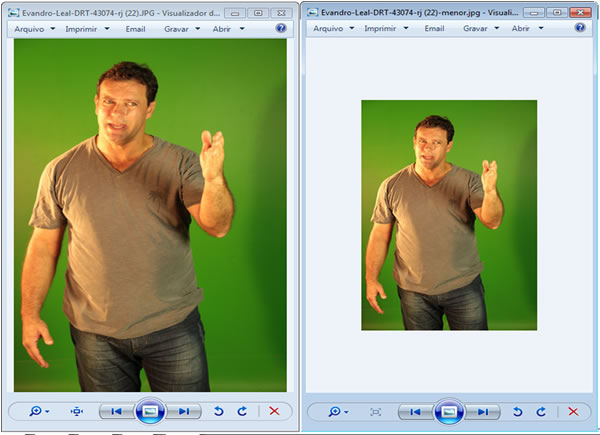
Task: Start slideshow in right viewer window
Action: coord(449,412)
